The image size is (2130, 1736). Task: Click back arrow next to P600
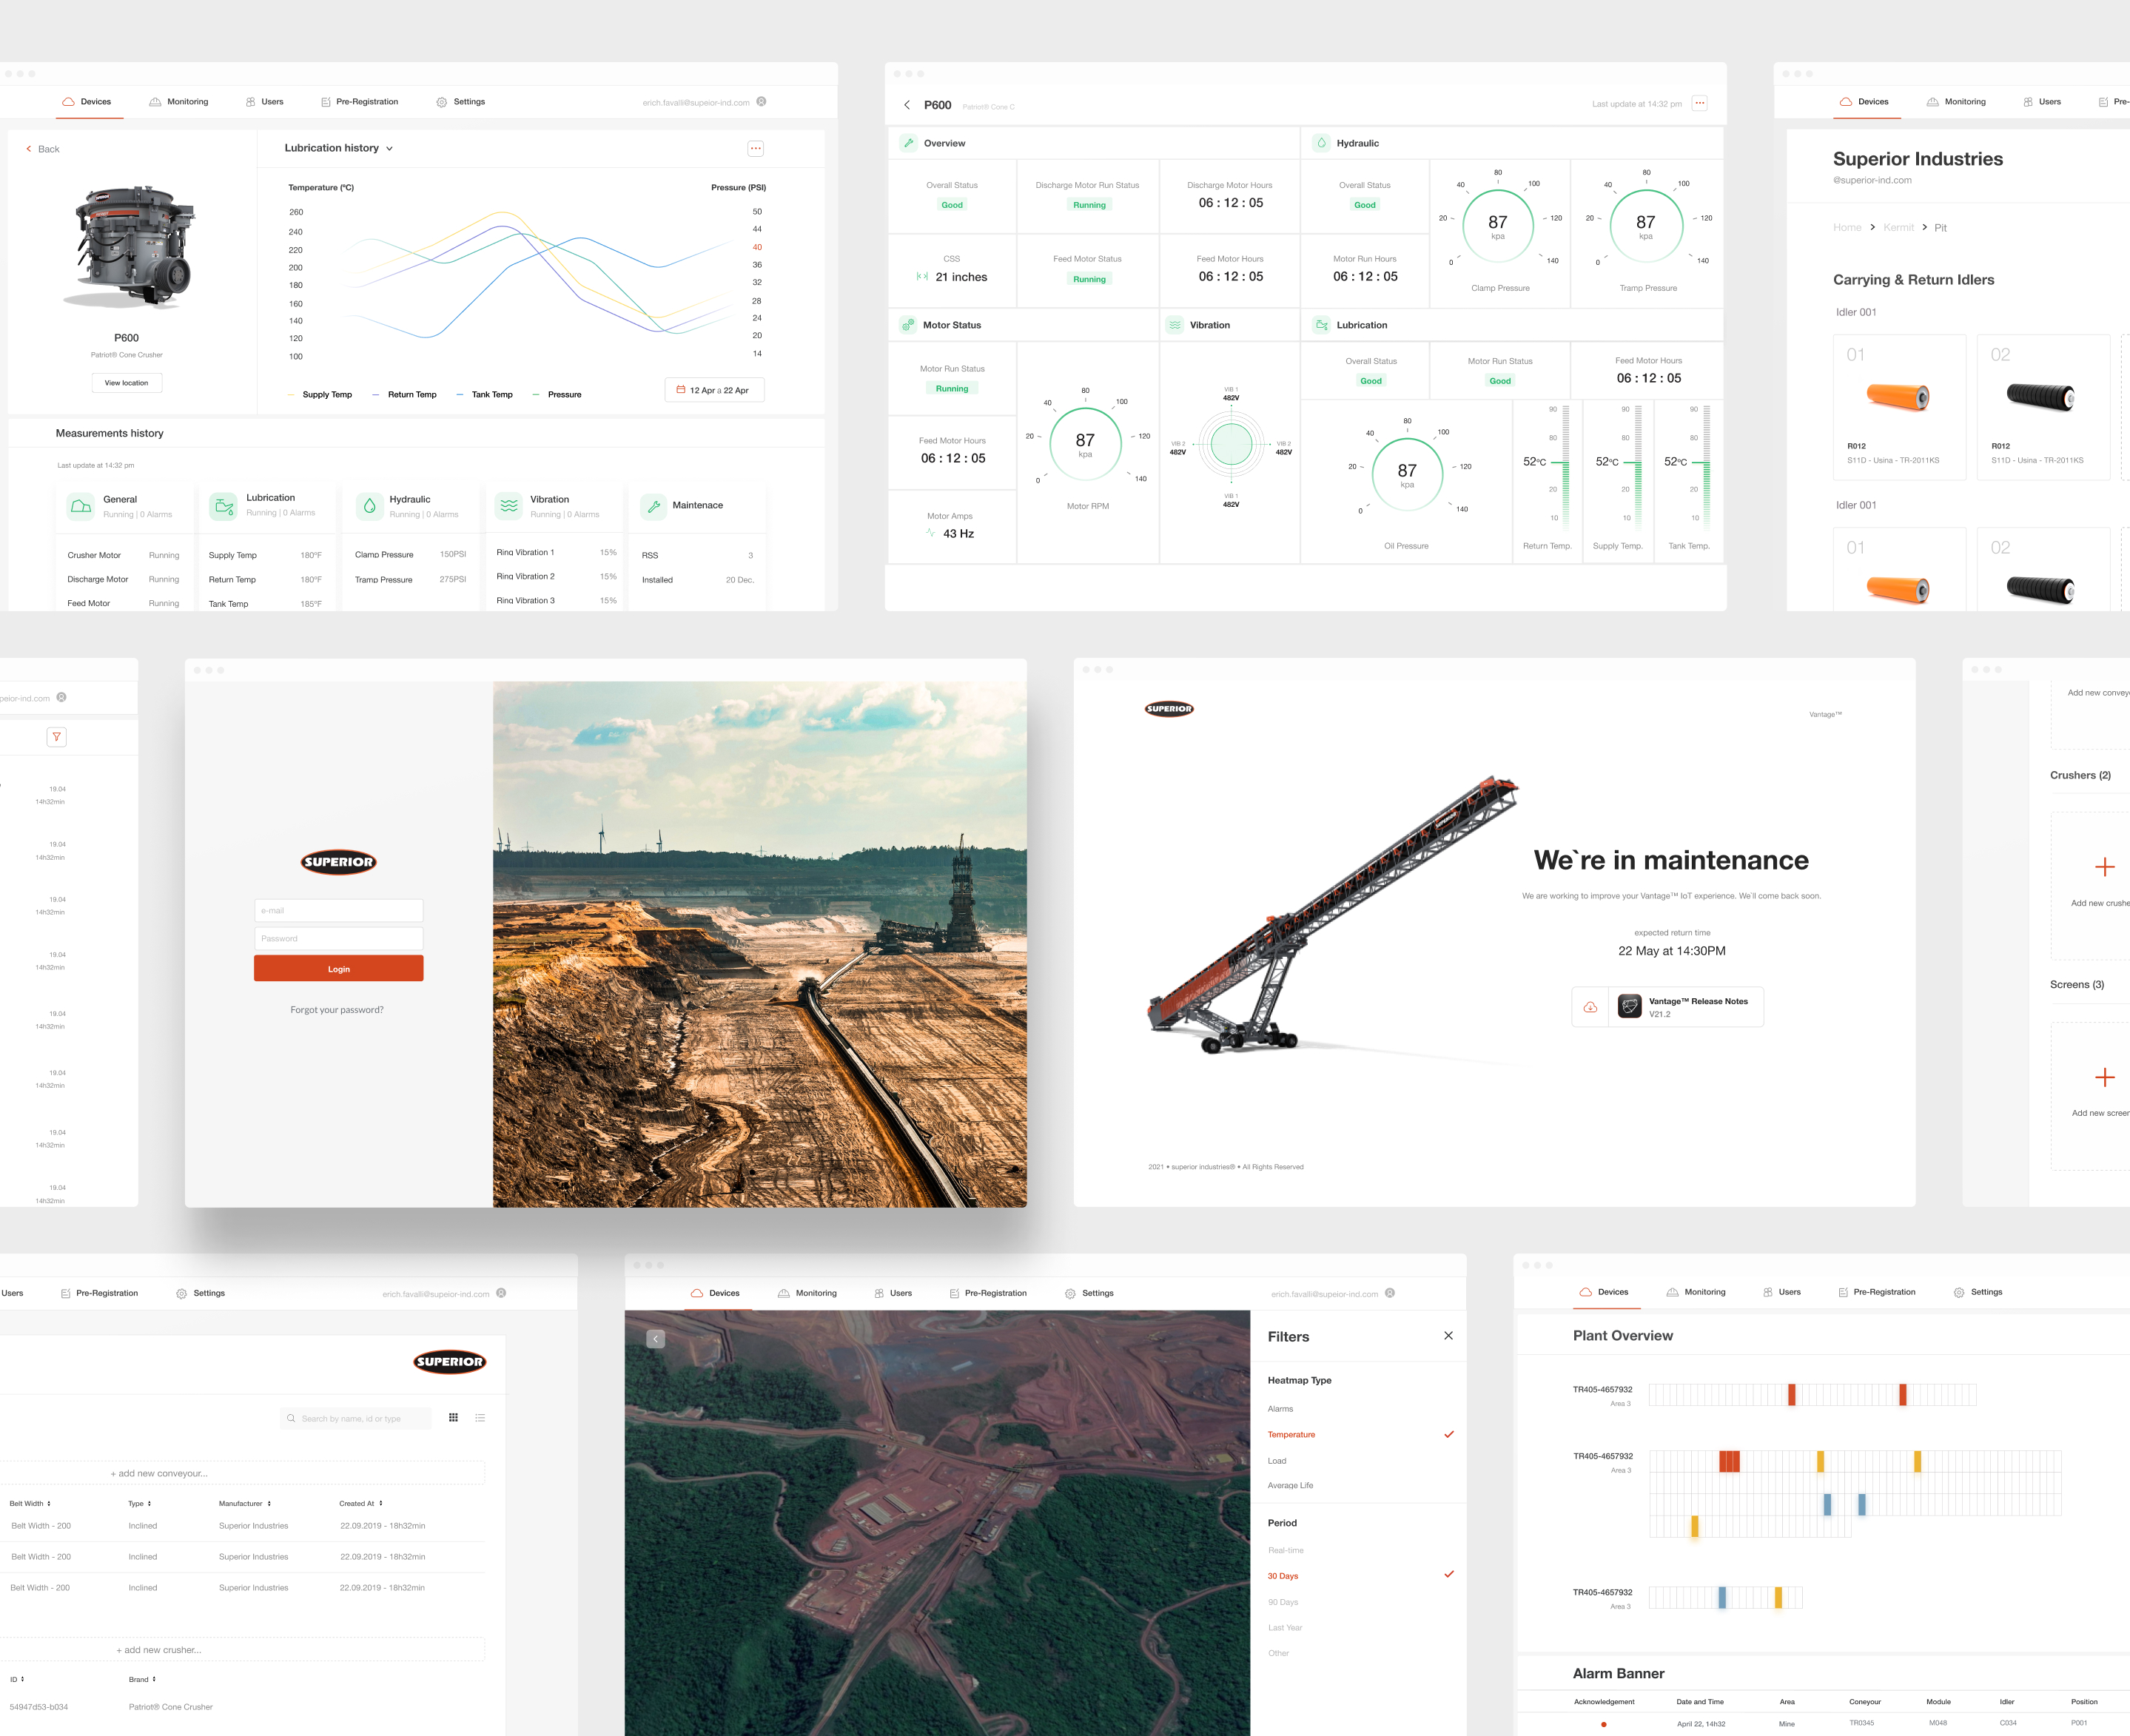pyautogui.click(x=907, y=105)
